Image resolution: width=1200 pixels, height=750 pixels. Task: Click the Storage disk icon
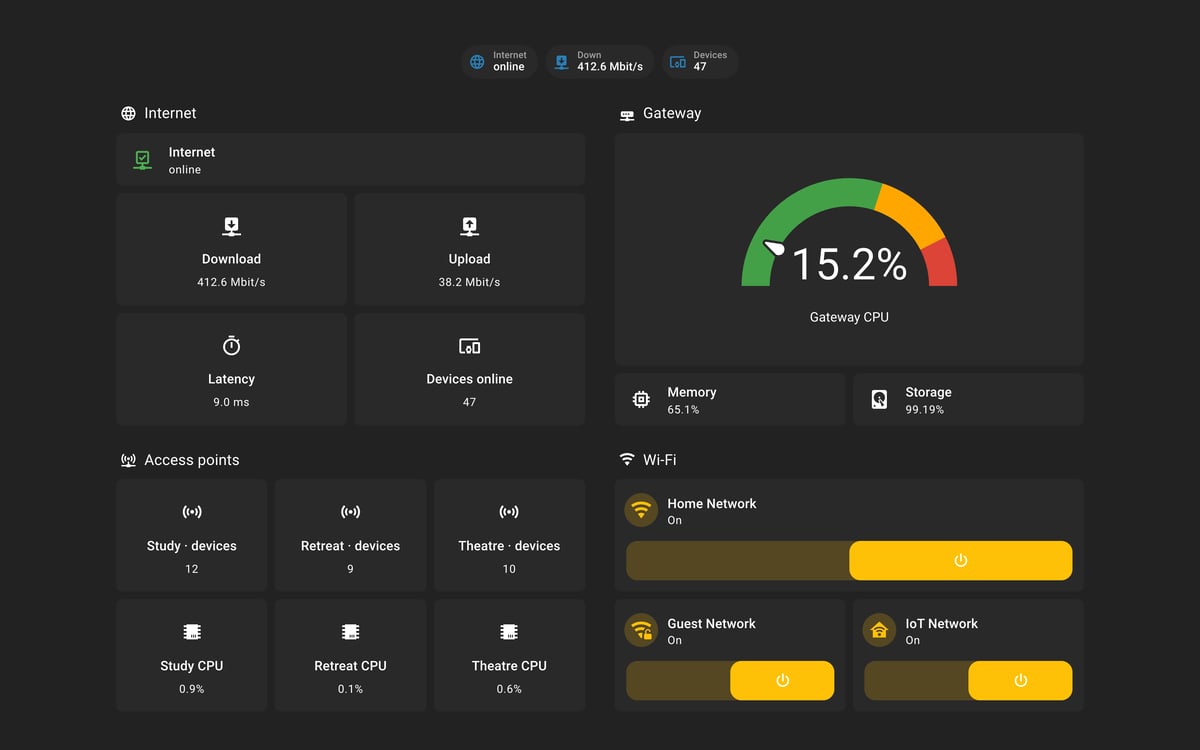[x=879, y=400]
